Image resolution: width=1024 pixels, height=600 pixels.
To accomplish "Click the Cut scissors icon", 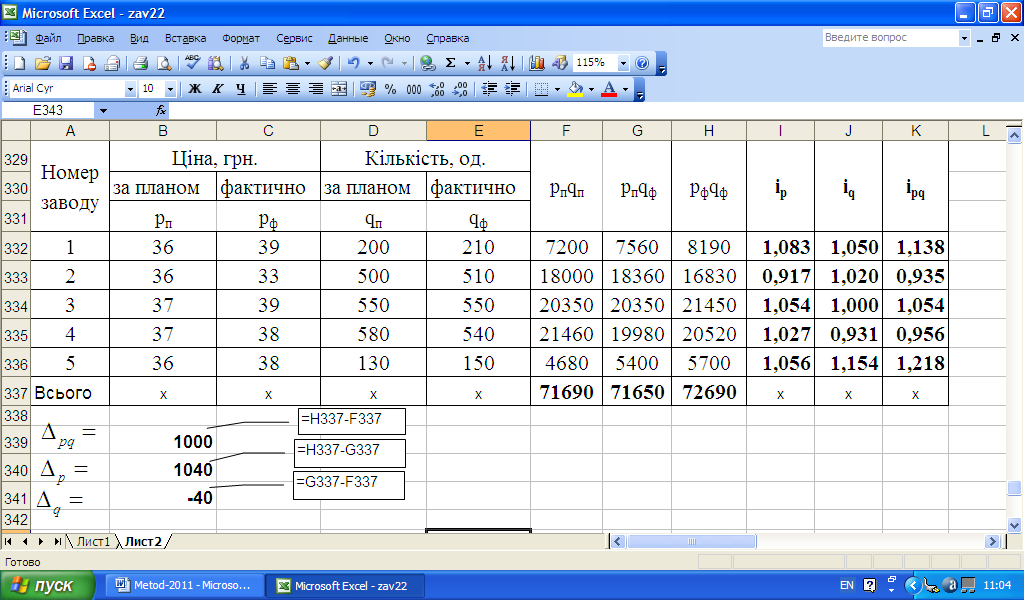I will [243, 63].
